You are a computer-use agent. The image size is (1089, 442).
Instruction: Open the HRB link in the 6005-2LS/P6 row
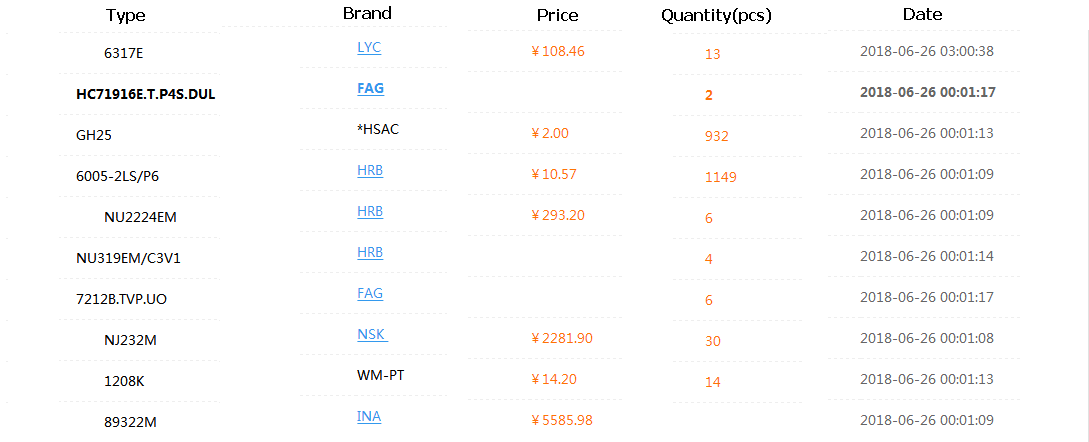(370, 171)
